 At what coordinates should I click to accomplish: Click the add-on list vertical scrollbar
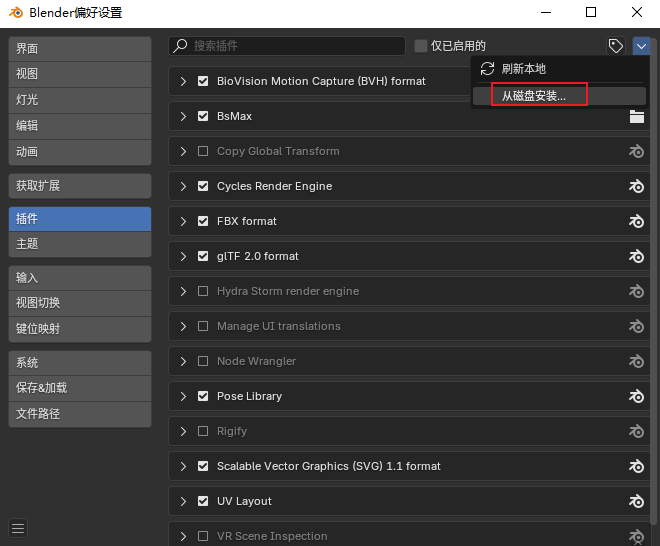[x=653, y=281]
